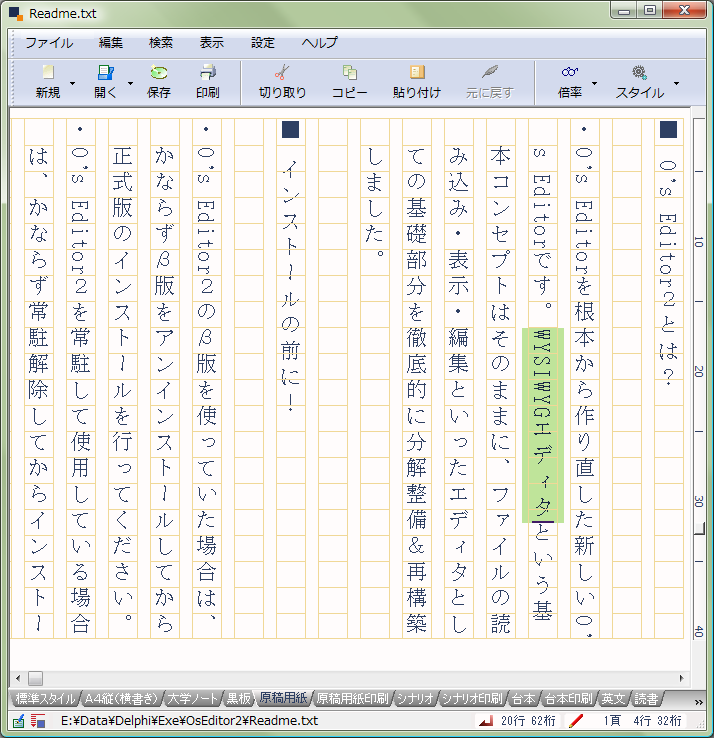The width and height of the screenshot is (714, 738).
Task: Print using the 印刷 toolbar icon
Action: click(x=208, y=72)
